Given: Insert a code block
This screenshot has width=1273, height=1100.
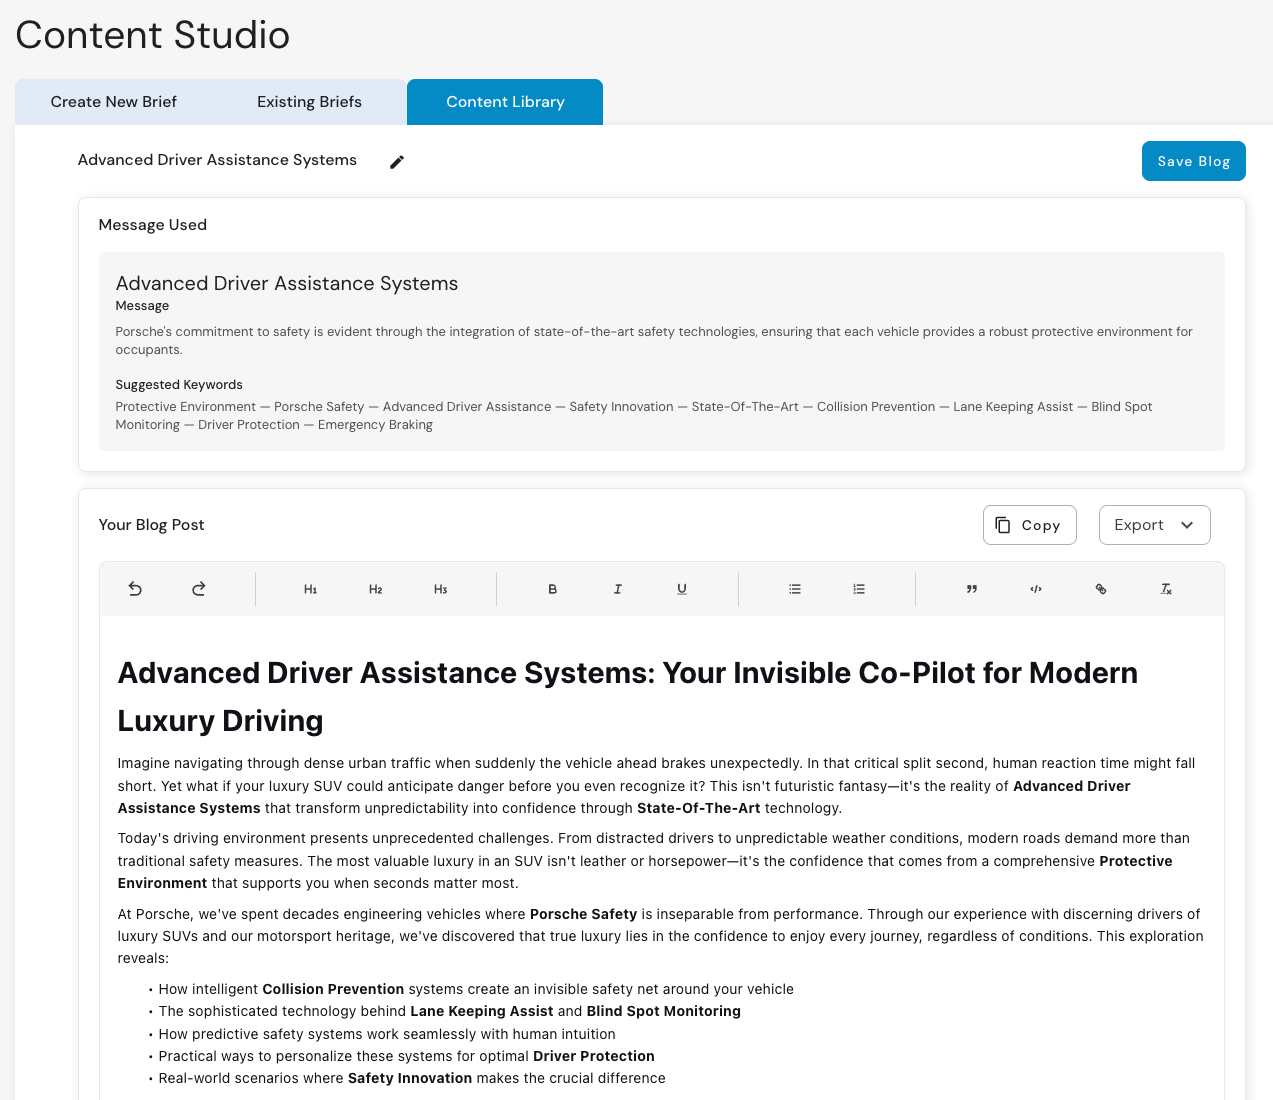Looking at the screenshot, I should coord(1036,589).
